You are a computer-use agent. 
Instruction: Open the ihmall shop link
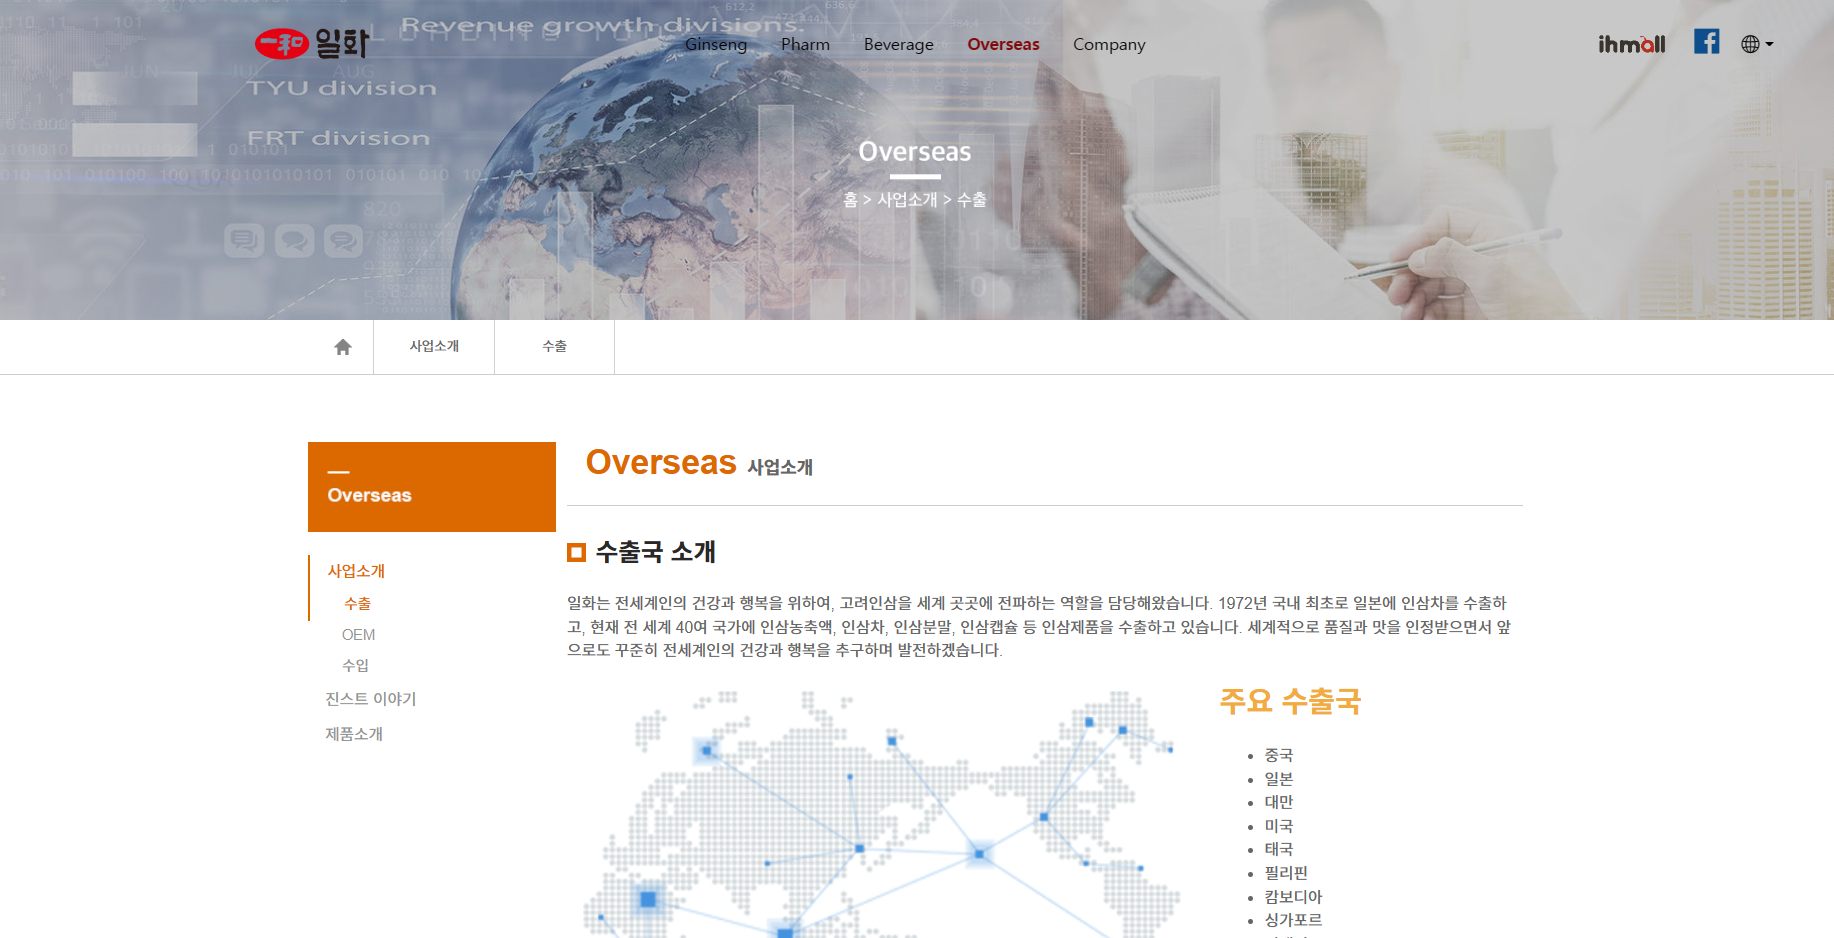[1631, 44]
